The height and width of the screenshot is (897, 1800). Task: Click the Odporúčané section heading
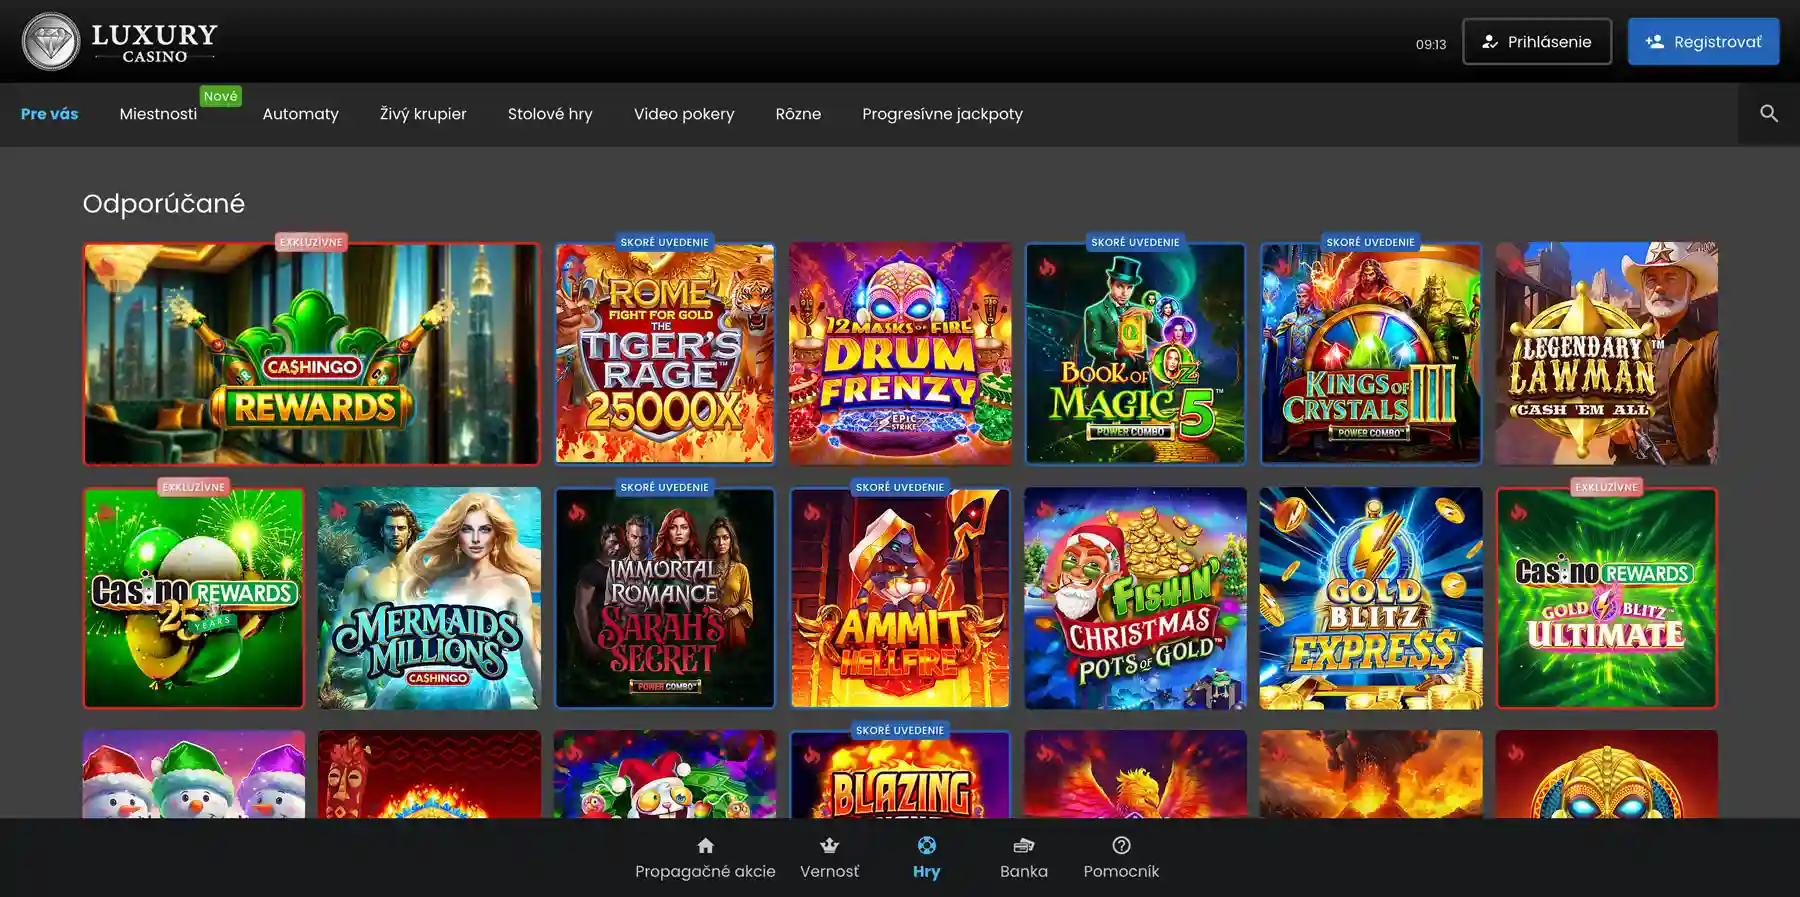164,203
